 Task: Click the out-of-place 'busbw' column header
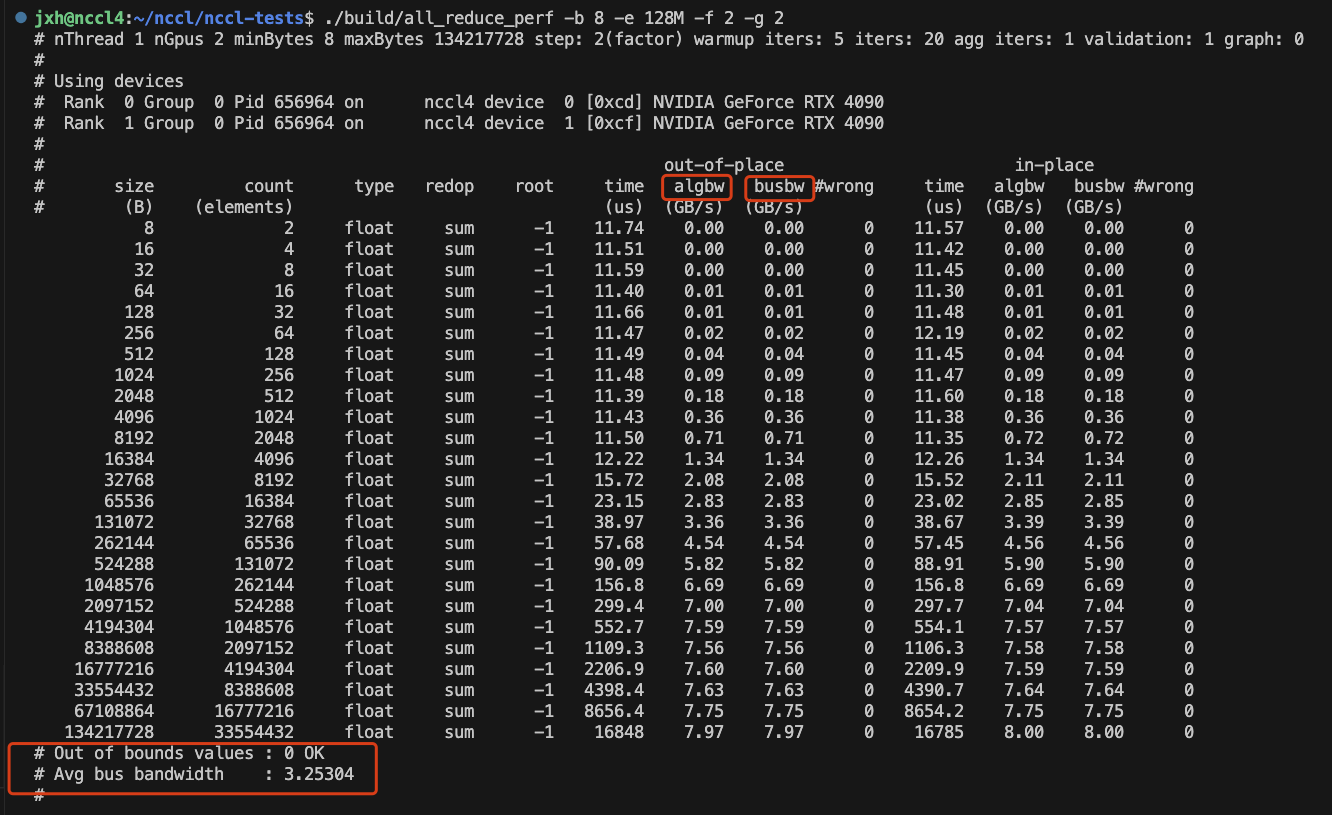tap(778, 186)
